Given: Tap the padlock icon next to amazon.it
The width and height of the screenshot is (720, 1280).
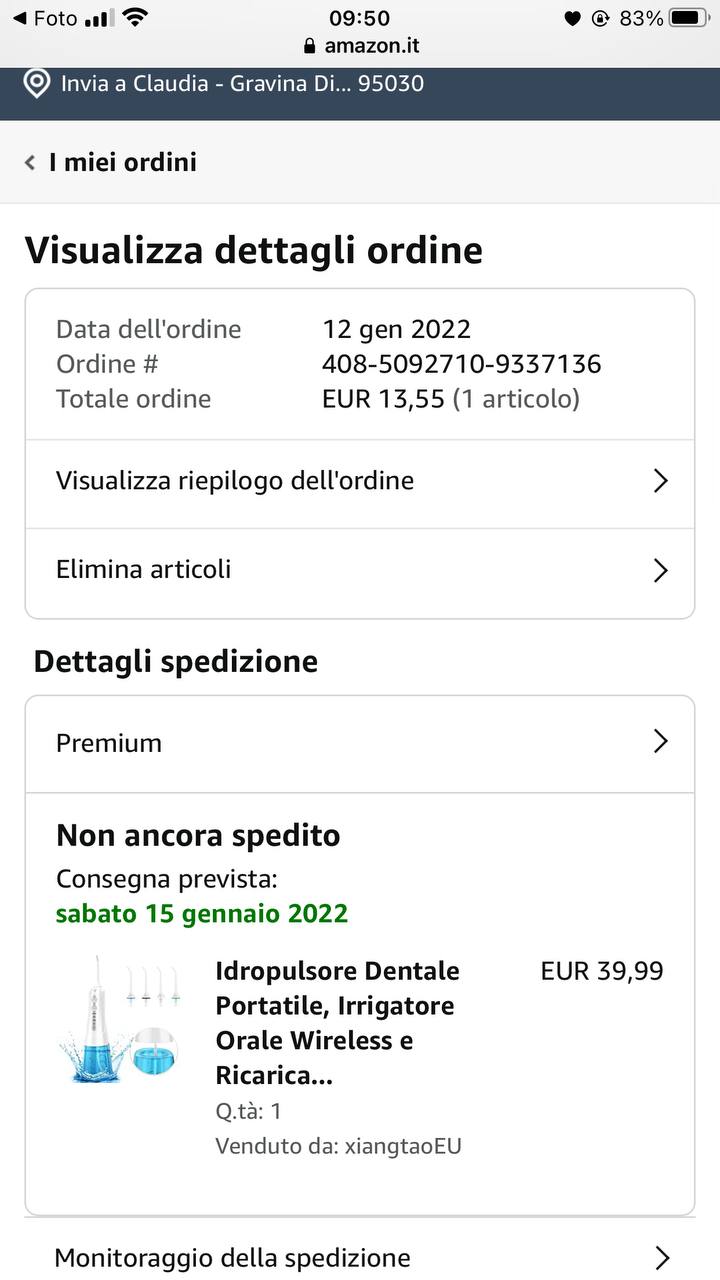Looking at the screenshot, I should click(308, 46).
